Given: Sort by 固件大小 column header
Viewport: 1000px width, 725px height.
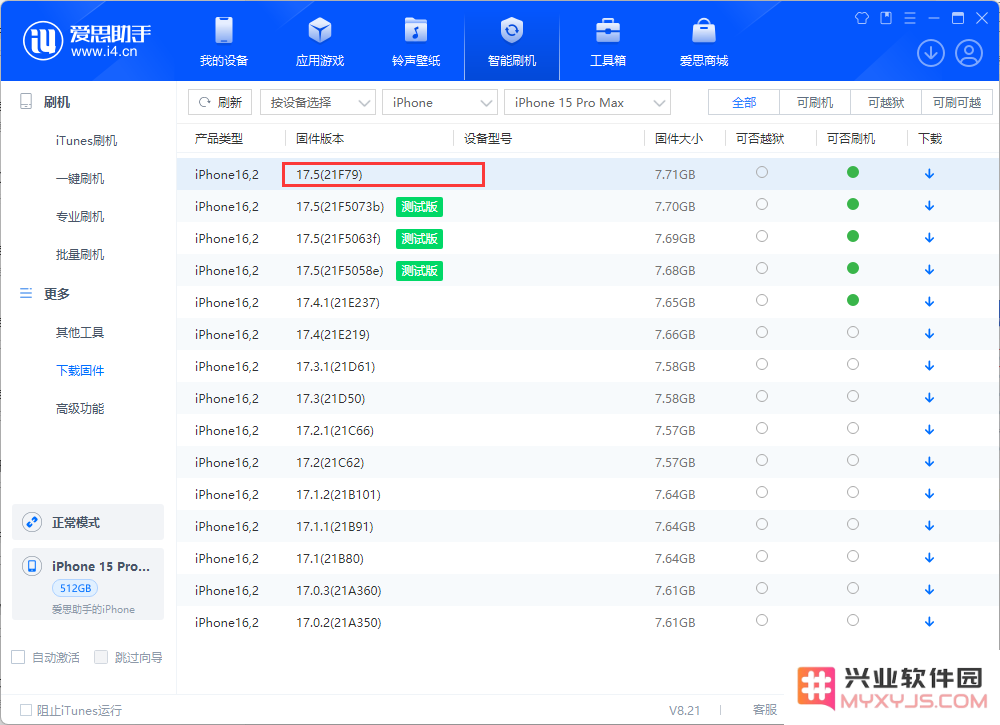Looking at the screenshot, I should click(x=679, y=138).
